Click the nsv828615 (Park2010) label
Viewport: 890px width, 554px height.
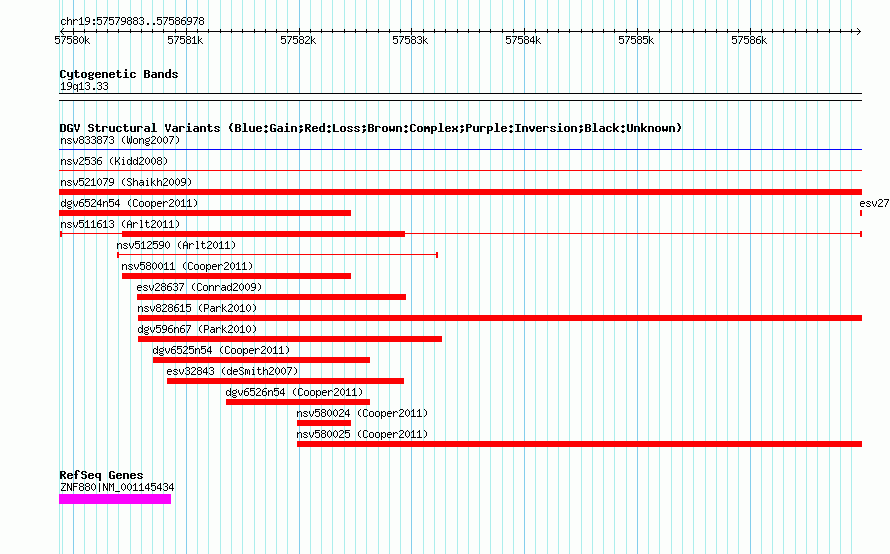(x=197, y=308)
